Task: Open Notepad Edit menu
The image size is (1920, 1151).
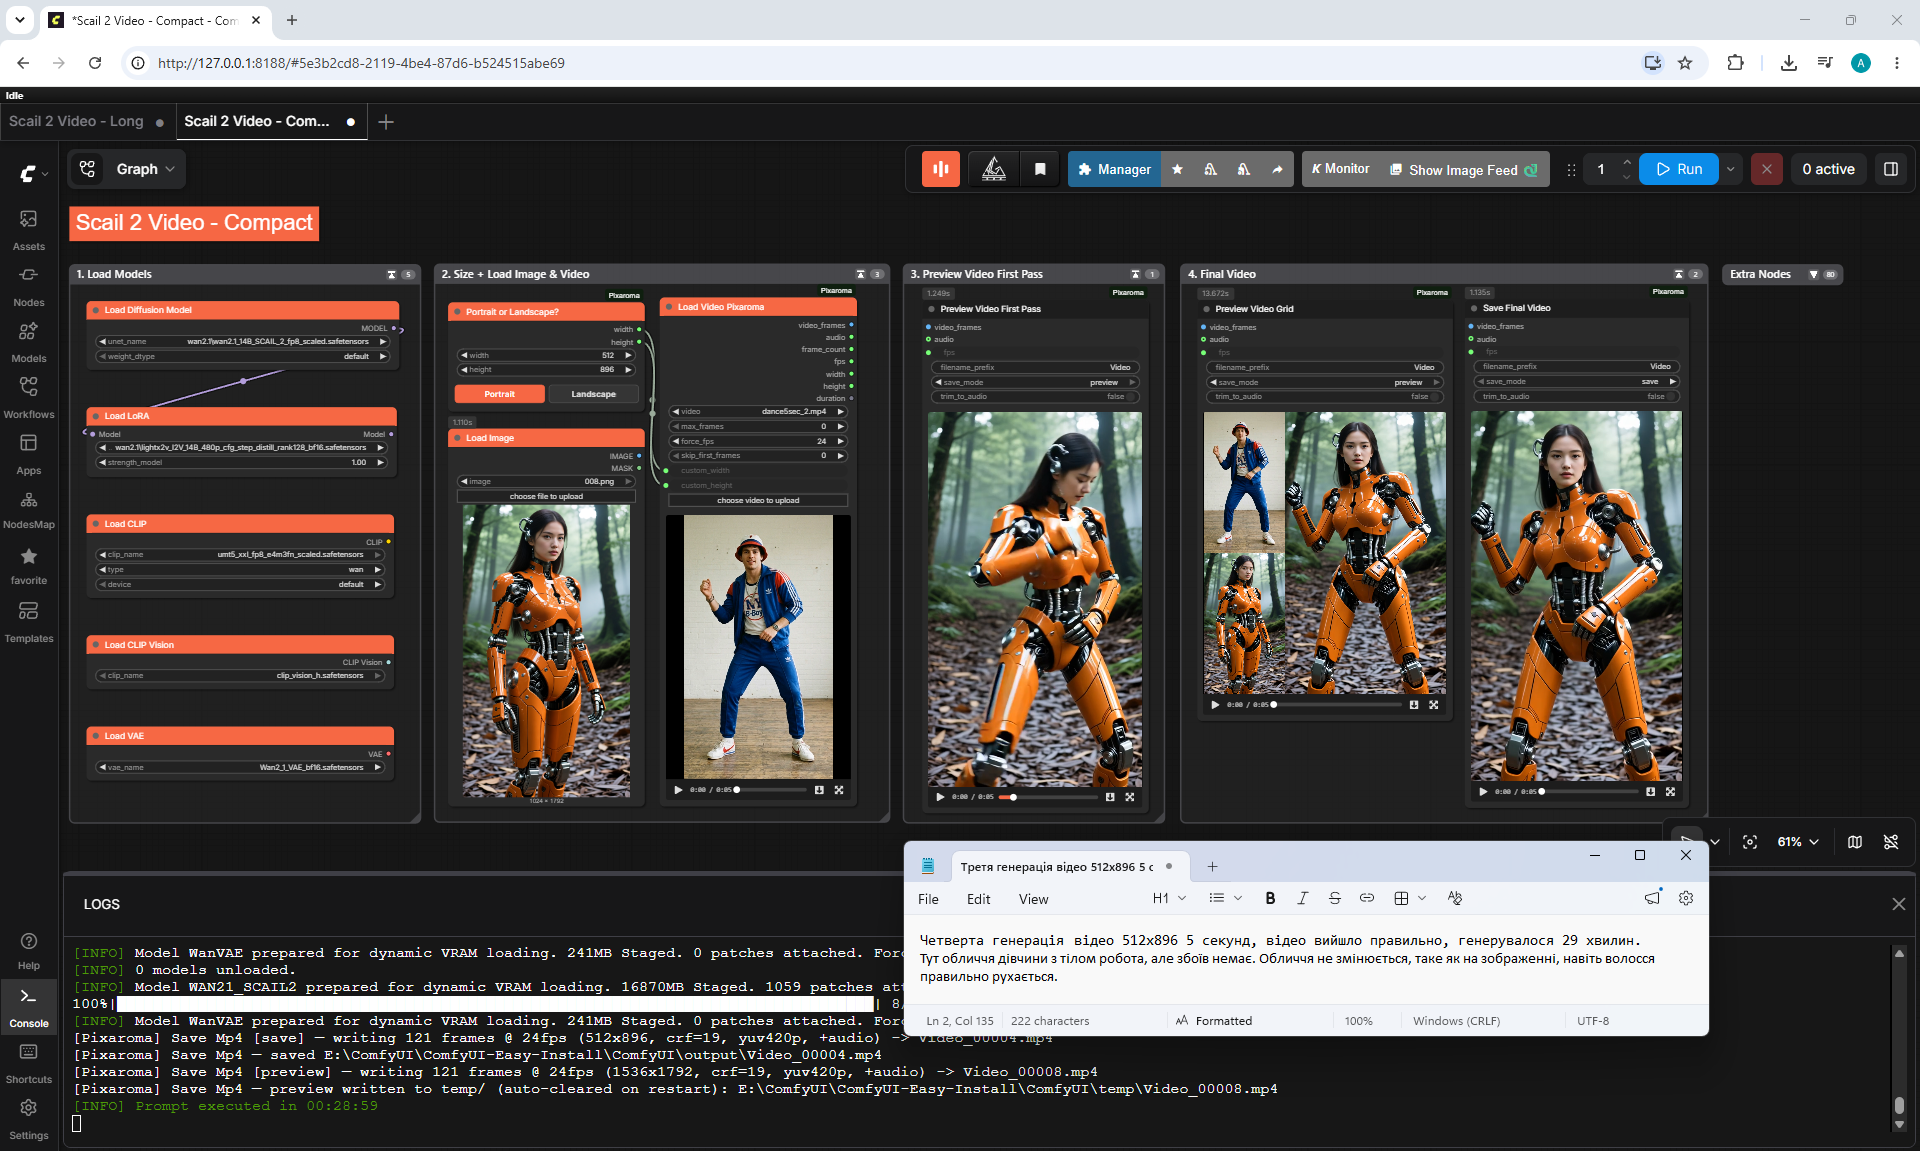Action: click(978, 899)
